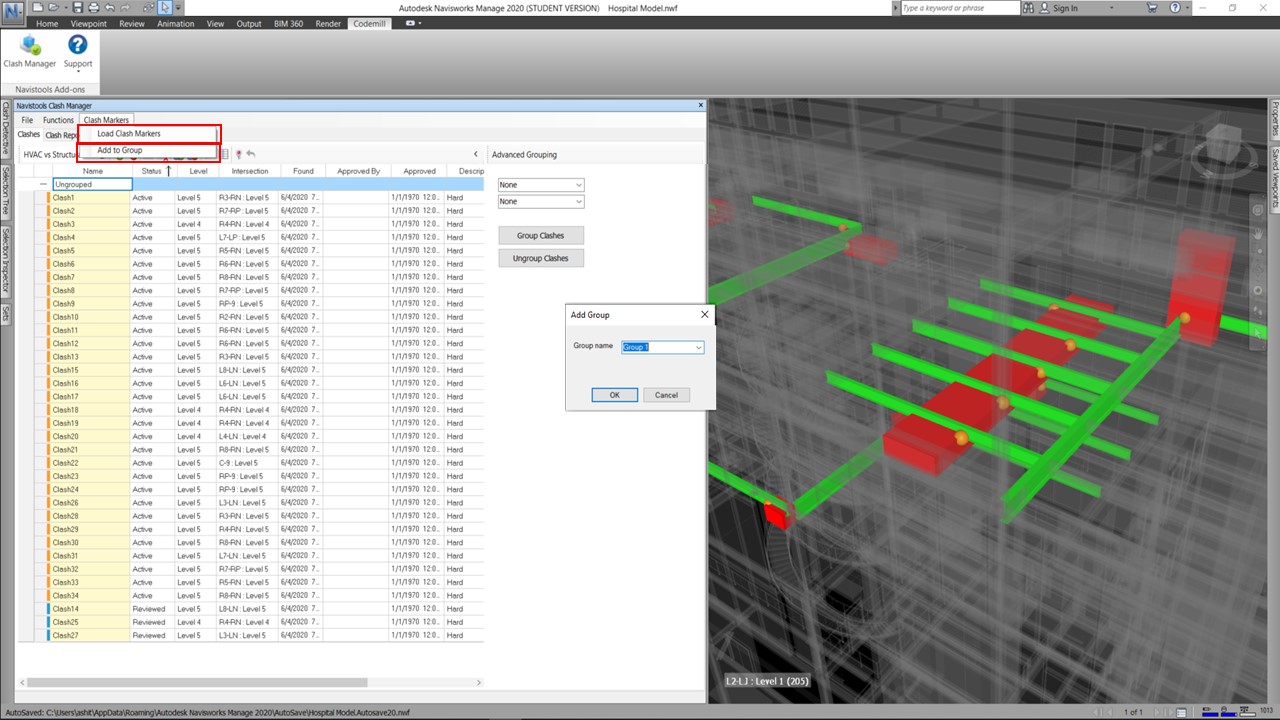
Task: Sort by the Intersection column header
Action: [x=249, y=171]
